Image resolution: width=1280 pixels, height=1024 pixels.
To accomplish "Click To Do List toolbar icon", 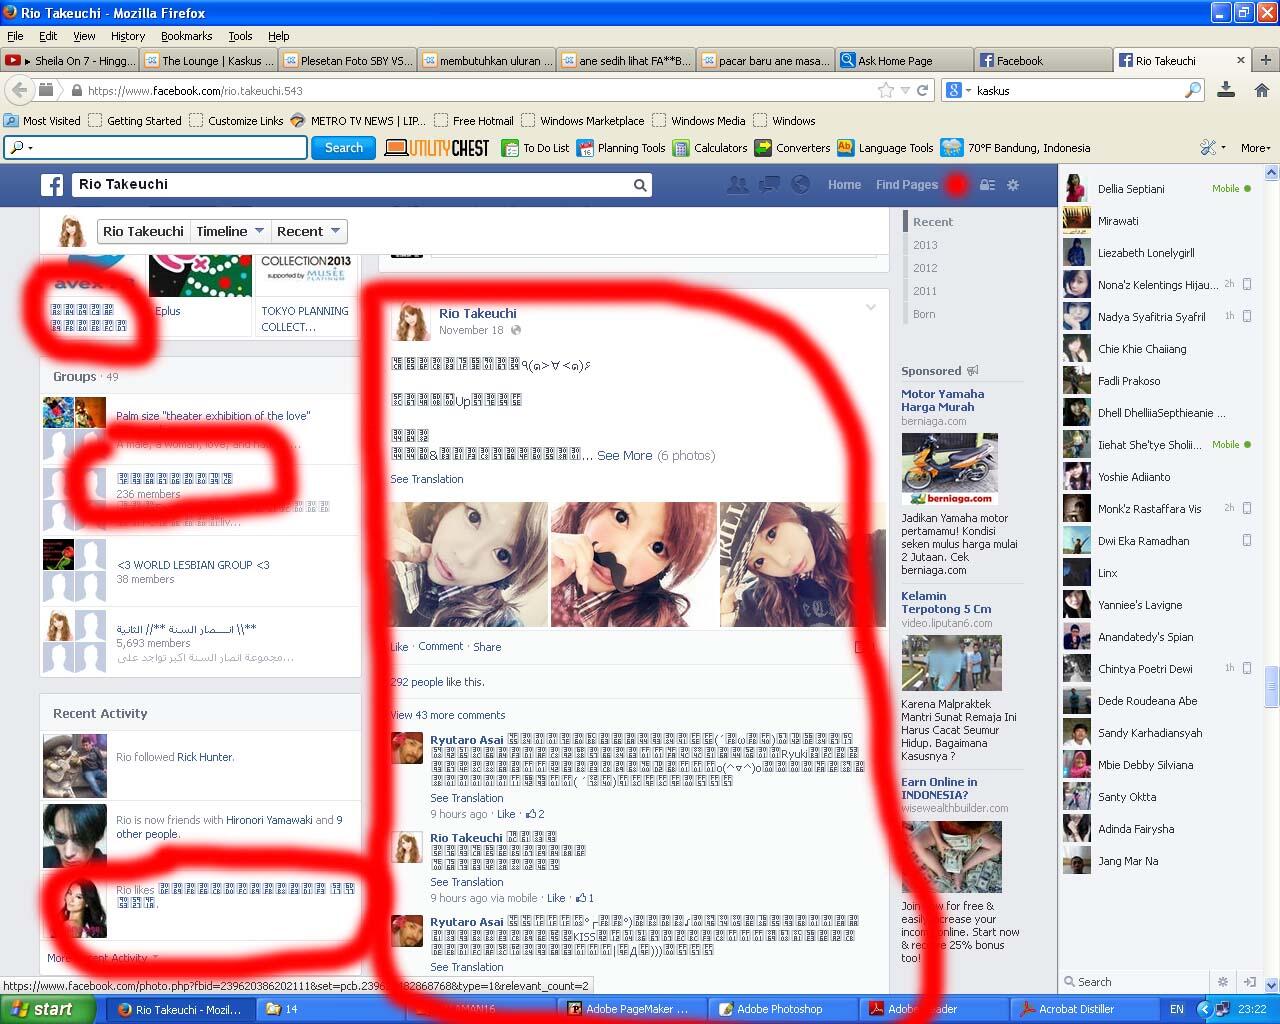I will point(510,148).
